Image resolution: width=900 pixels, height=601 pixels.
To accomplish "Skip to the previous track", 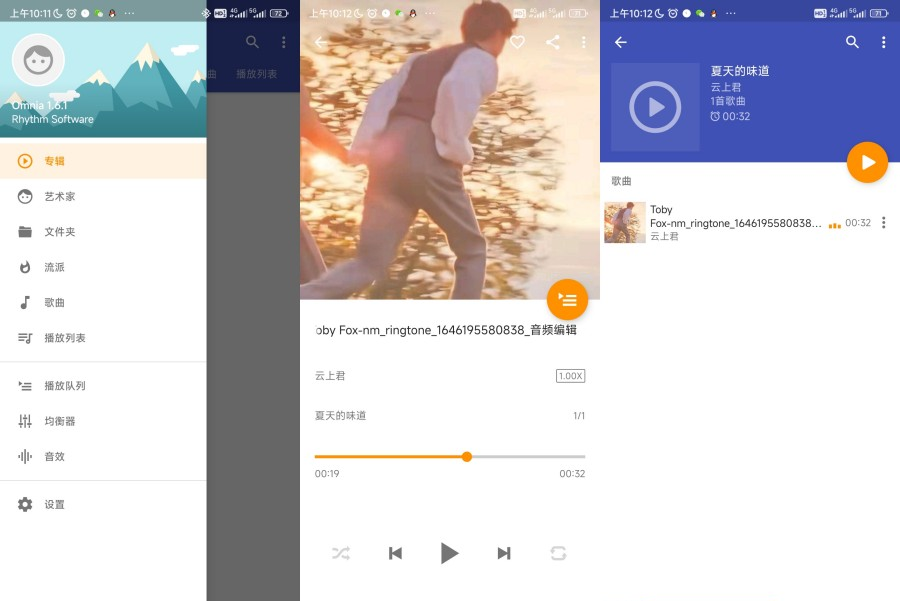I will pyautogui.click(x=395, y=553).
